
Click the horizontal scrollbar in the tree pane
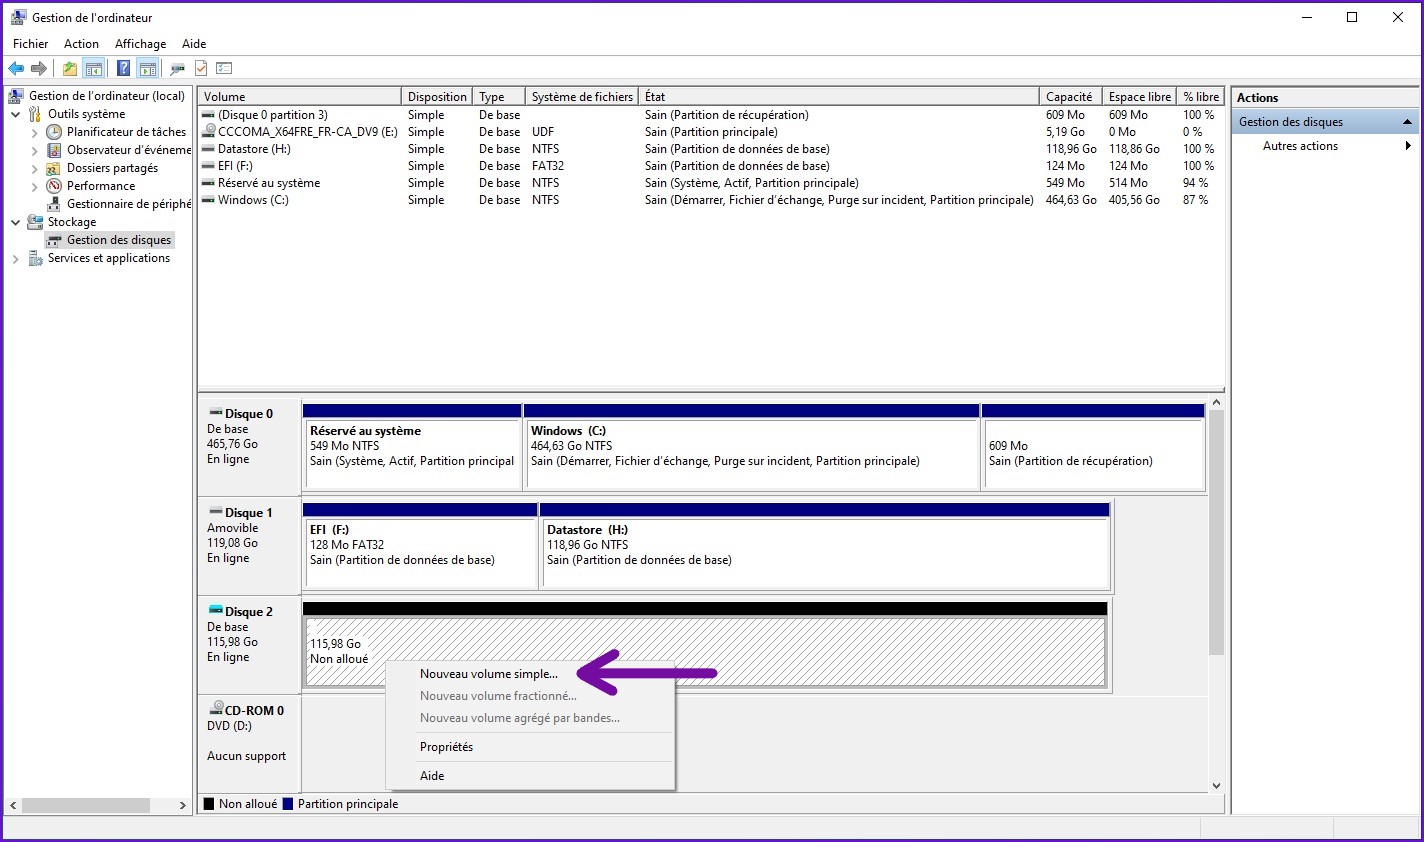(x=86, y=805)
